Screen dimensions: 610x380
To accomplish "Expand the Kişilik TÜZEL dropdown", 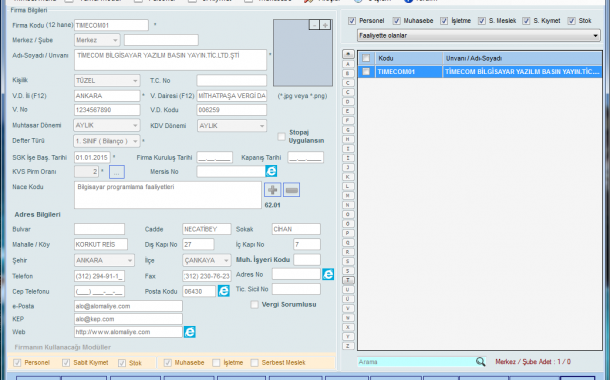I will click(x=107, y=81).
